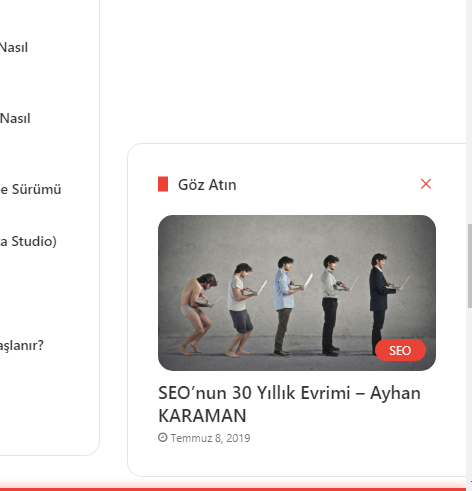Screen dimensions: 472x491
Task: Open the sidebar link ending in Sürümü
Action: (x=30, y=190)
